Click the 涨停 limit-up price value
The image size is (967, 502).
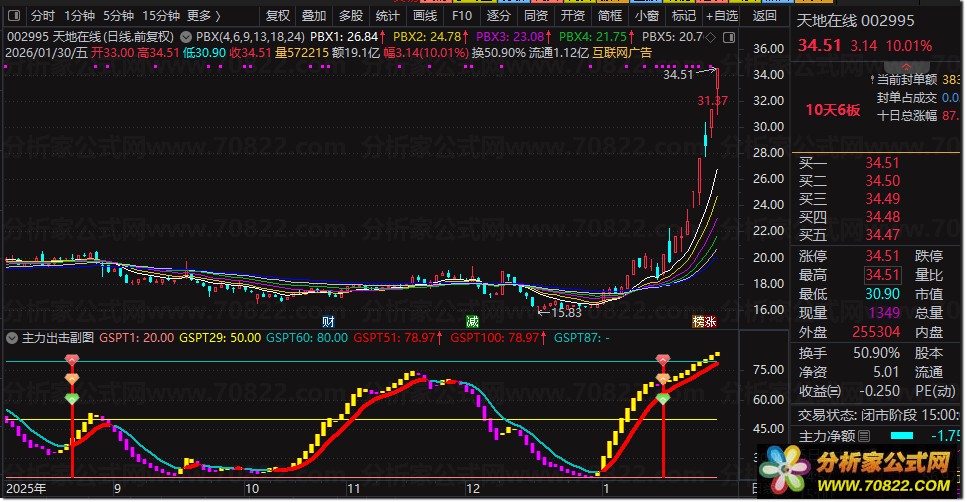tap(882, 256)
